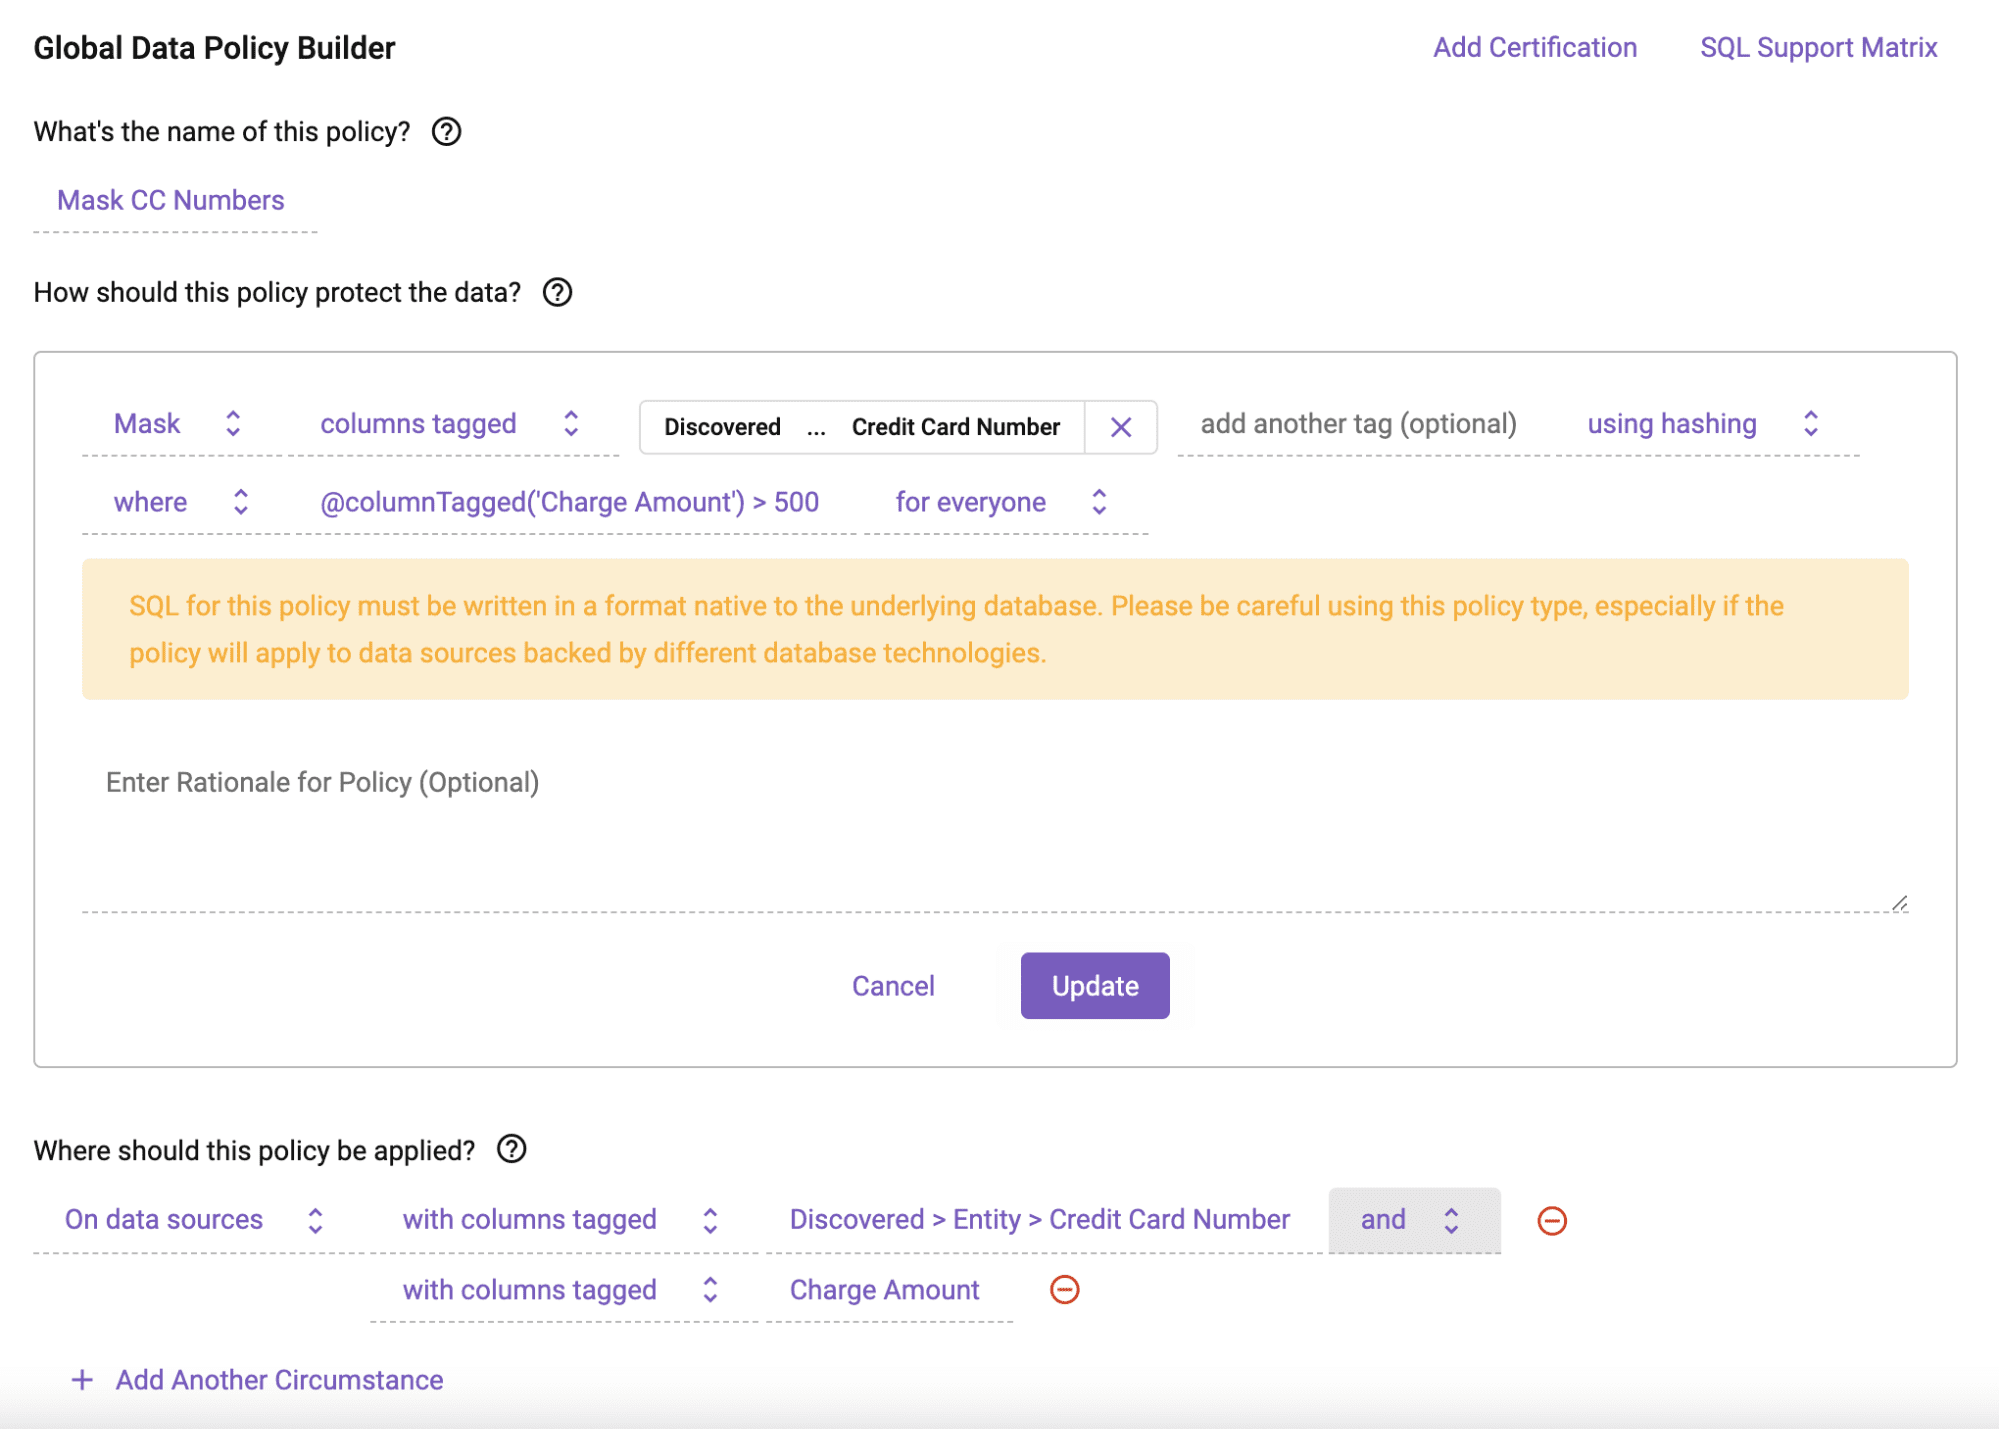
Task: Click Cancel to discard changes
Action: click(x=893, y=985)
